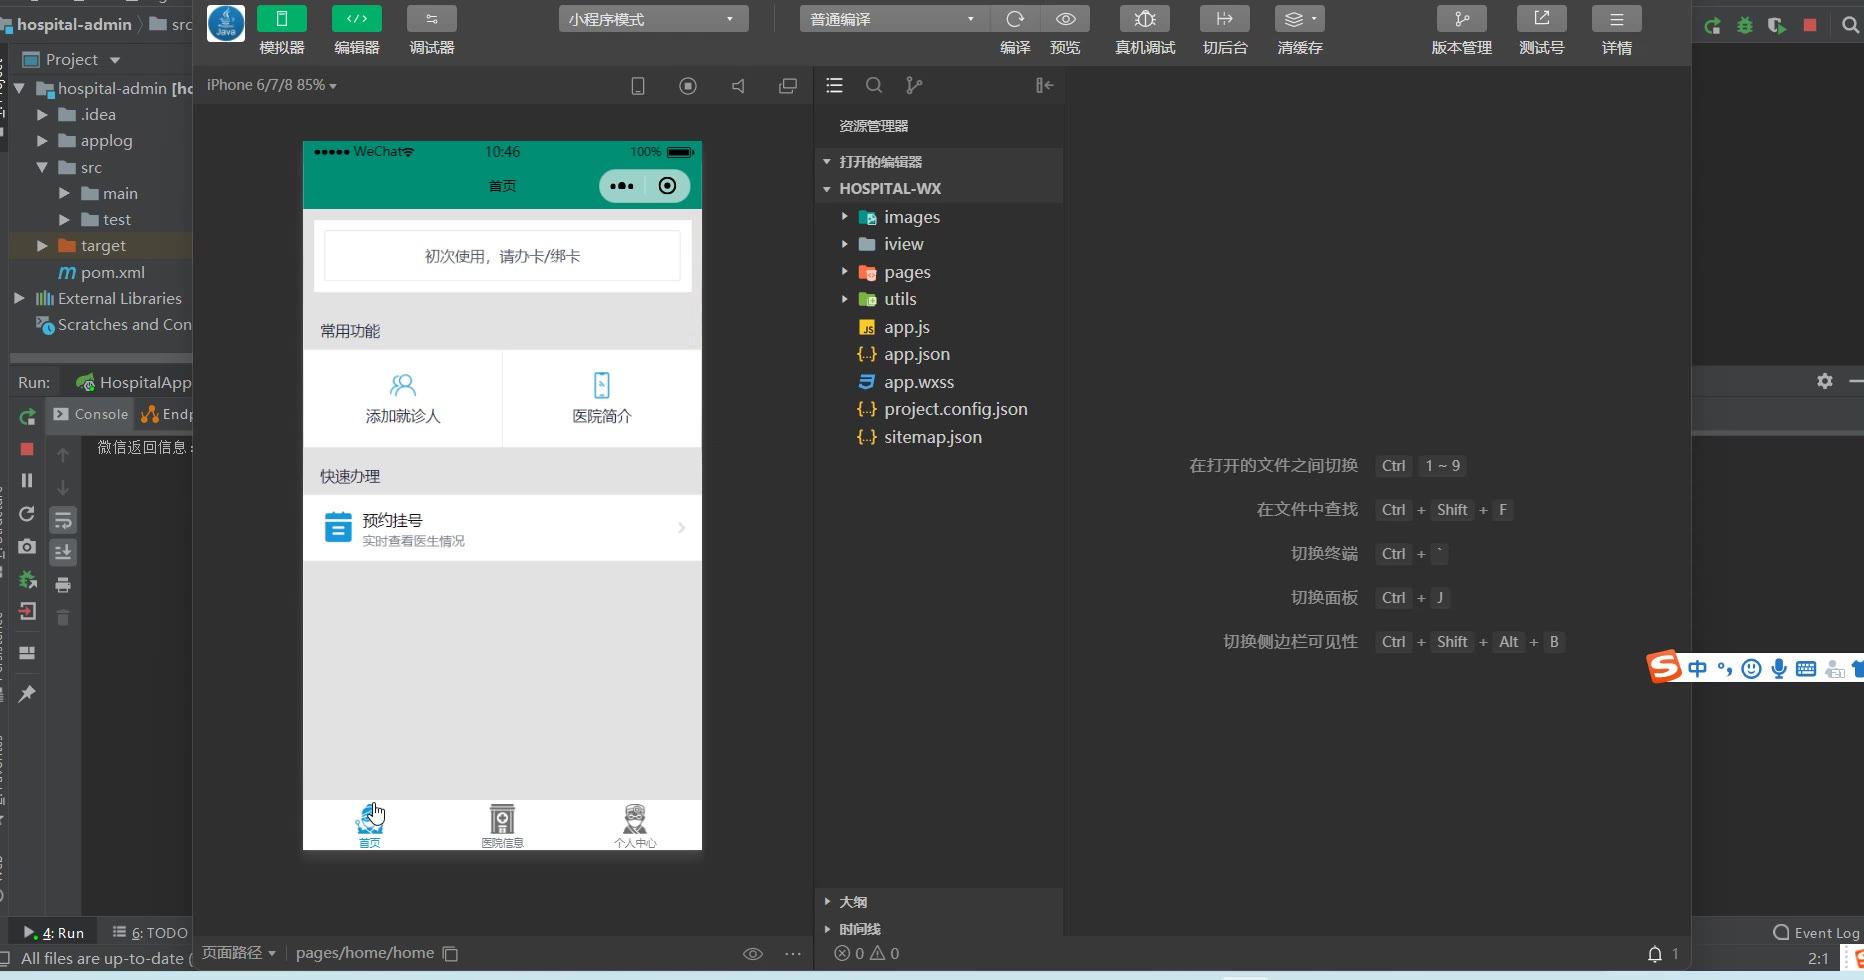Click the errors and warnings counter
Image resolution: width=1864 pixels, height=980 pixels.
coord(867,954)
